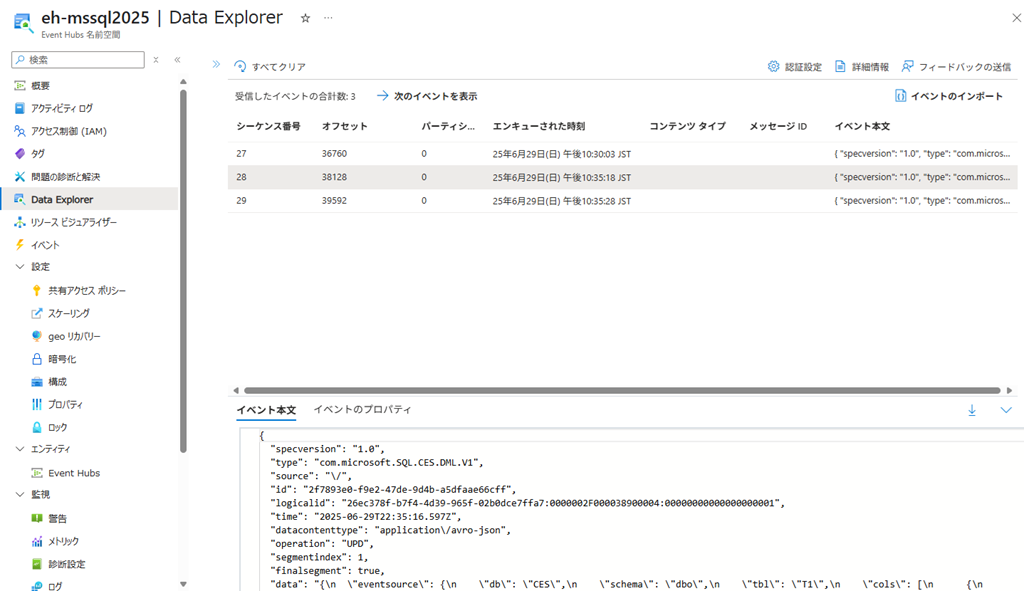Open 構成 configuration page
This screenshot has height=591, width=1024.
[x=57, y=382]
